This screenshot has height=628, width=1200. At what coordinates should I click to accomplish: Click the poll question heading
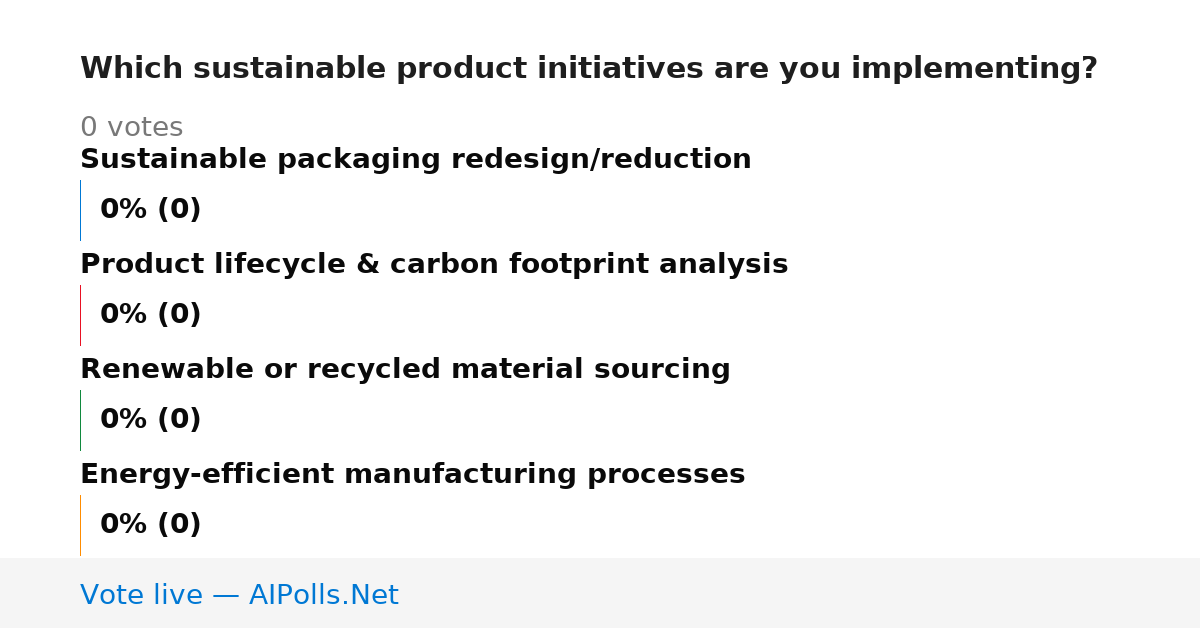click(x=588, y=69)
